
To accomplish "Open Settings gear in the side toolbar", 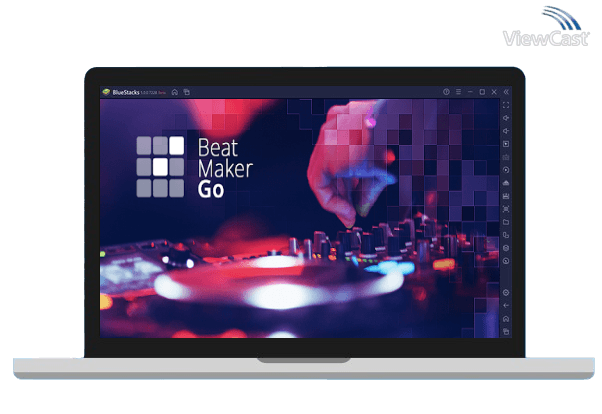I will point(506,293).
